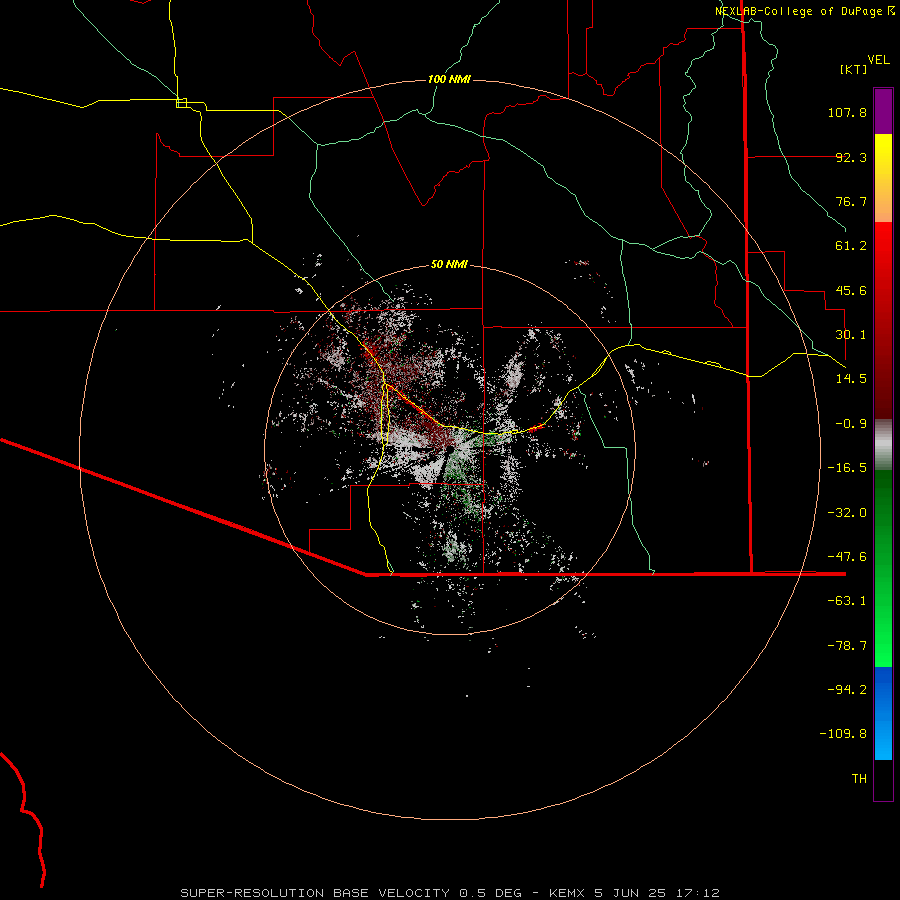Click the purple segment of the velocity color bar
This screenshot has height=900, width=900.
point(883,111)
